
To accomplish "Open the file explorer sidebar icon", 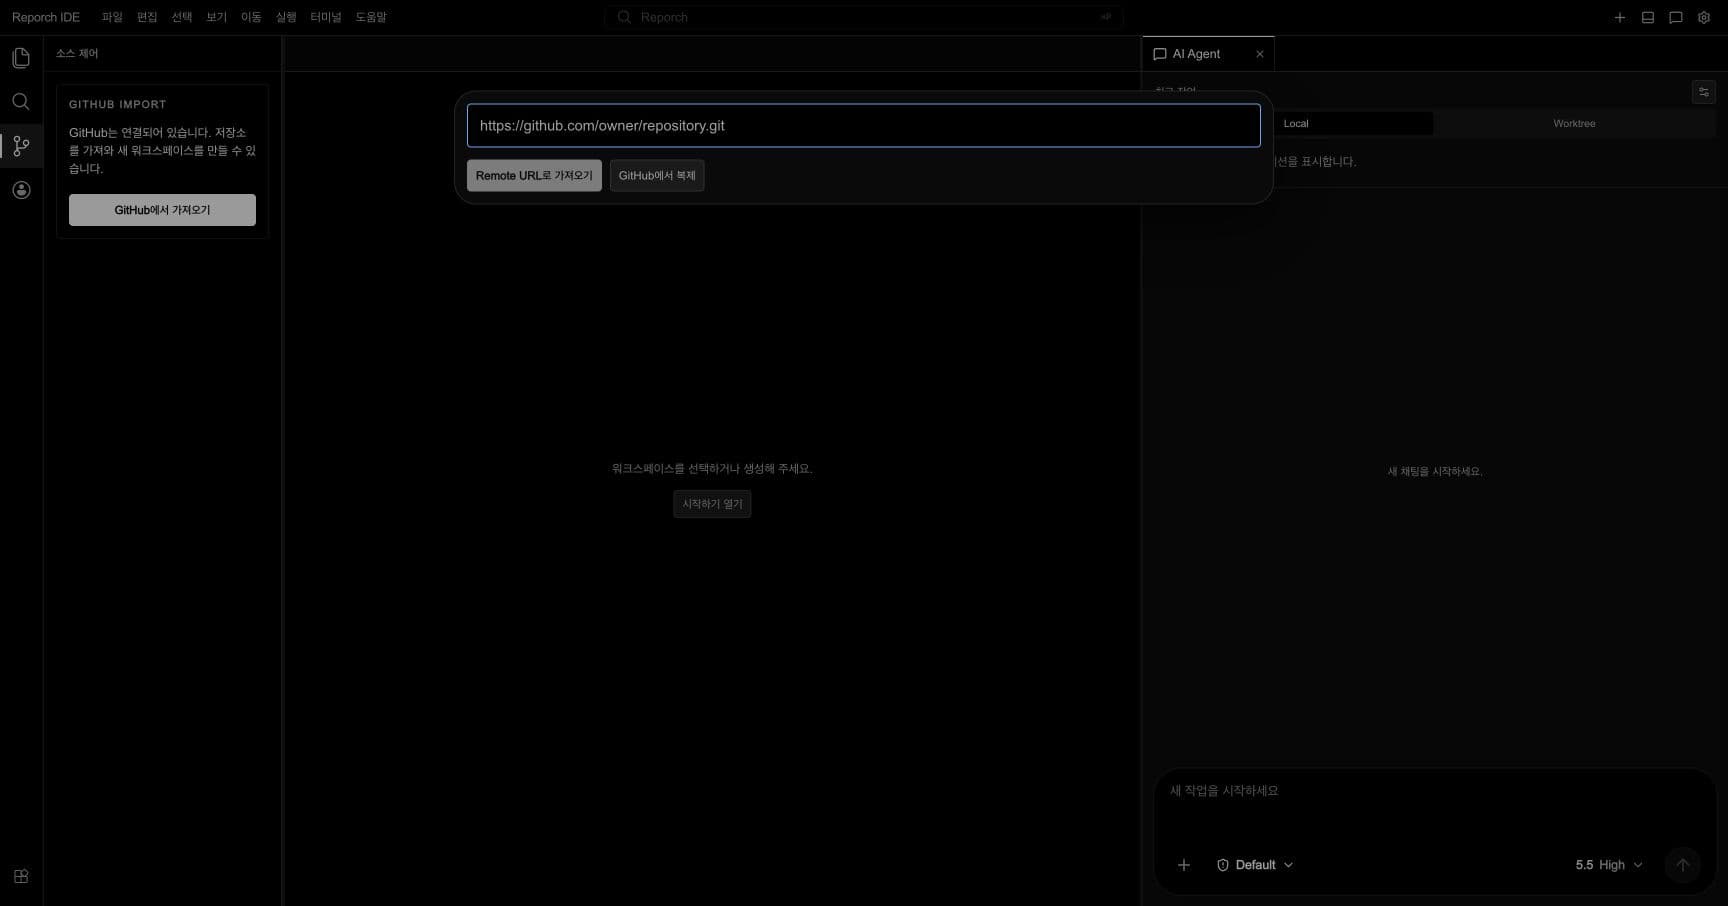I will 21,58.
